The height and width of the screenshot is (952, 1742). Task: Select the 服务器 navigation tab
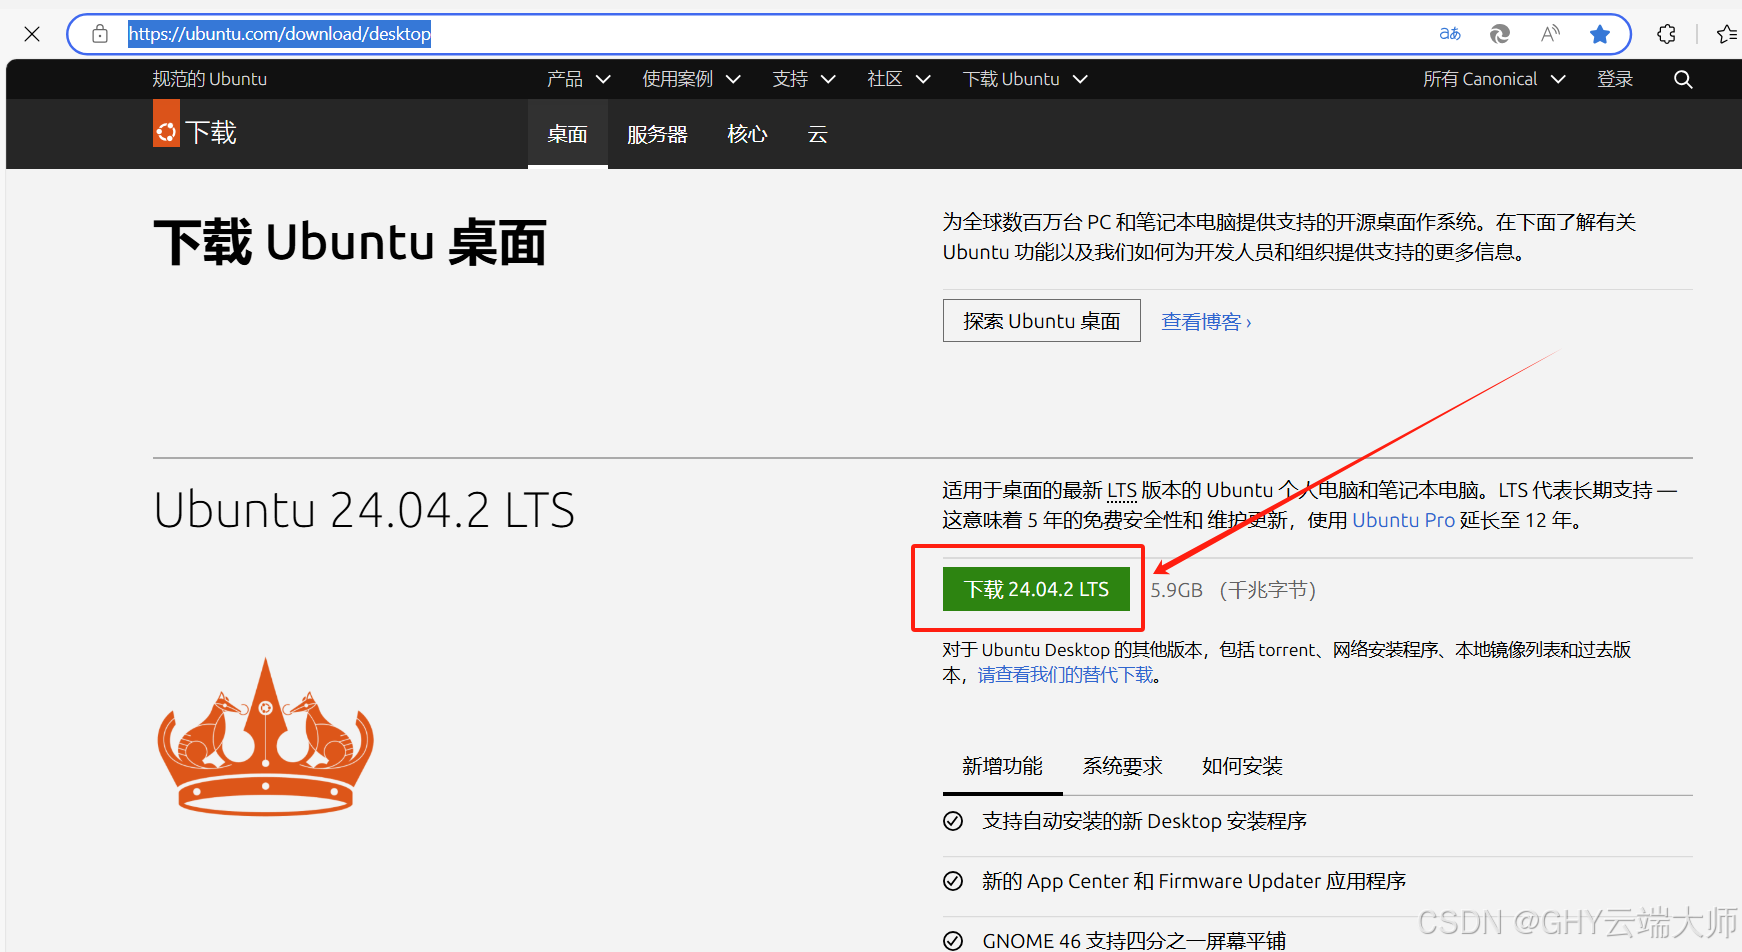pos(657,134)
